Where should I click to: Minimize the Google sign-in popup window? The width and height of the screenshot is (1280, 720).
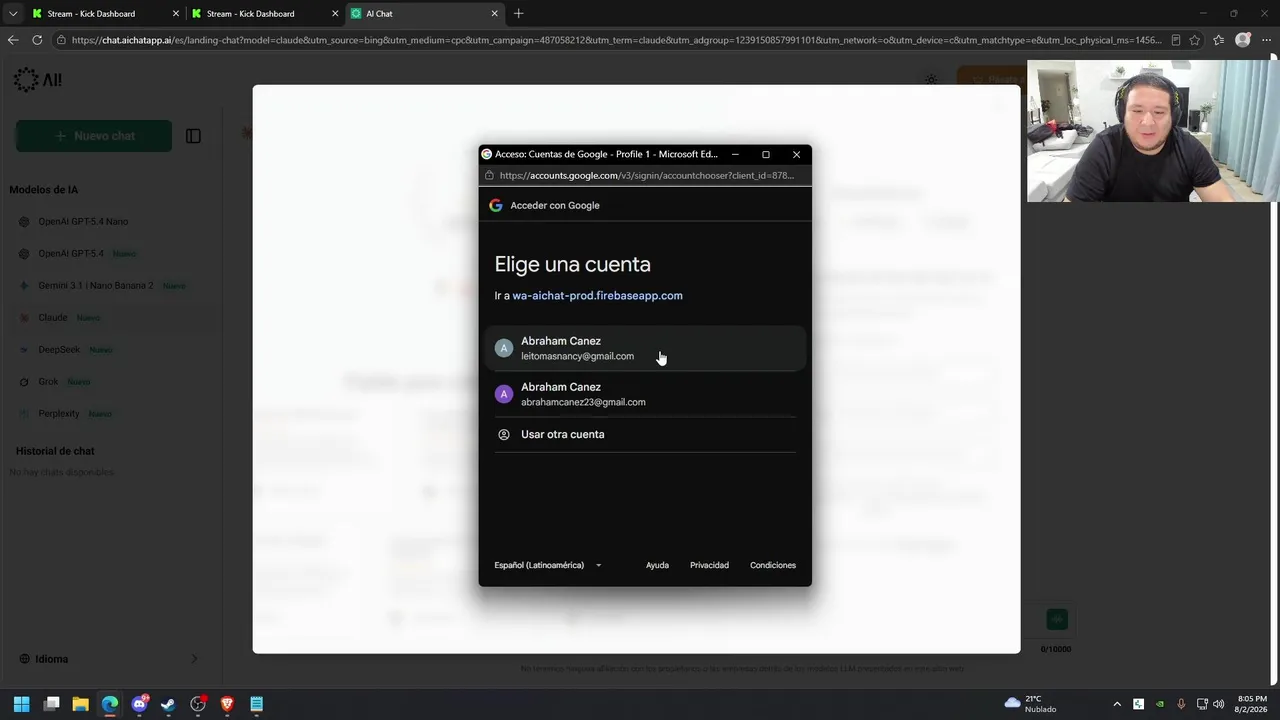pyautogui.click(x=736, y=154)
